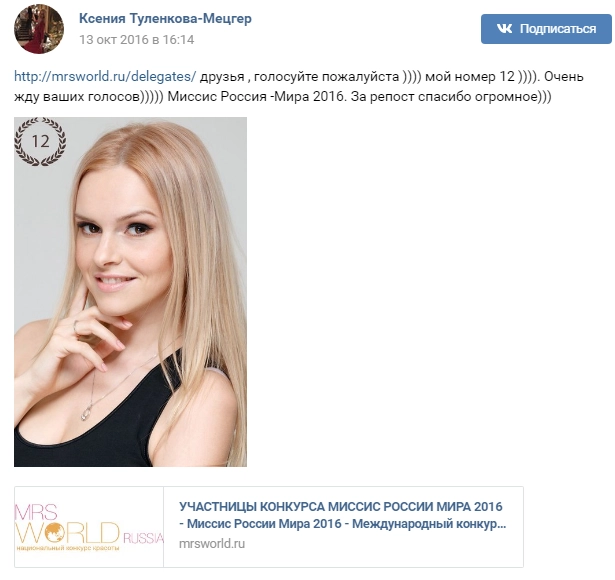
Task: Open the MRS WORLD RUSSIA logo preview image
Action: pyautogui.click(x=89, y=527)
